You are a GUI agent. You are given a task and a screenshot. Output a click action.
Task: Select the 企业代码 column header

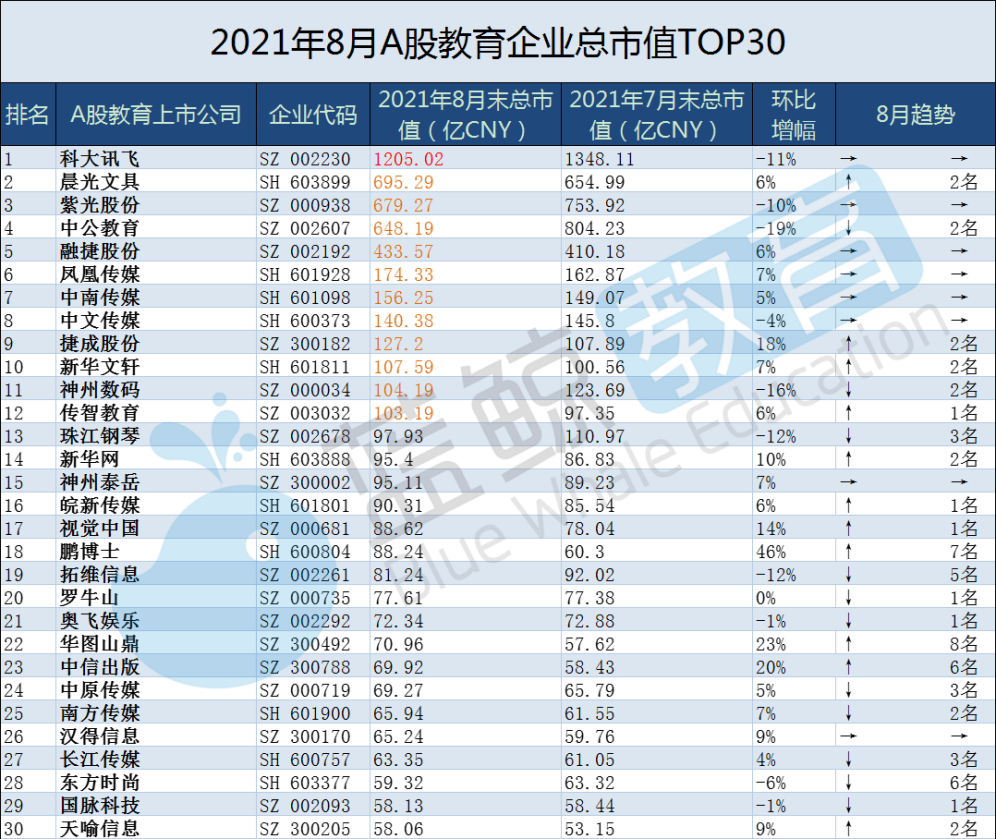coord(313,115)
